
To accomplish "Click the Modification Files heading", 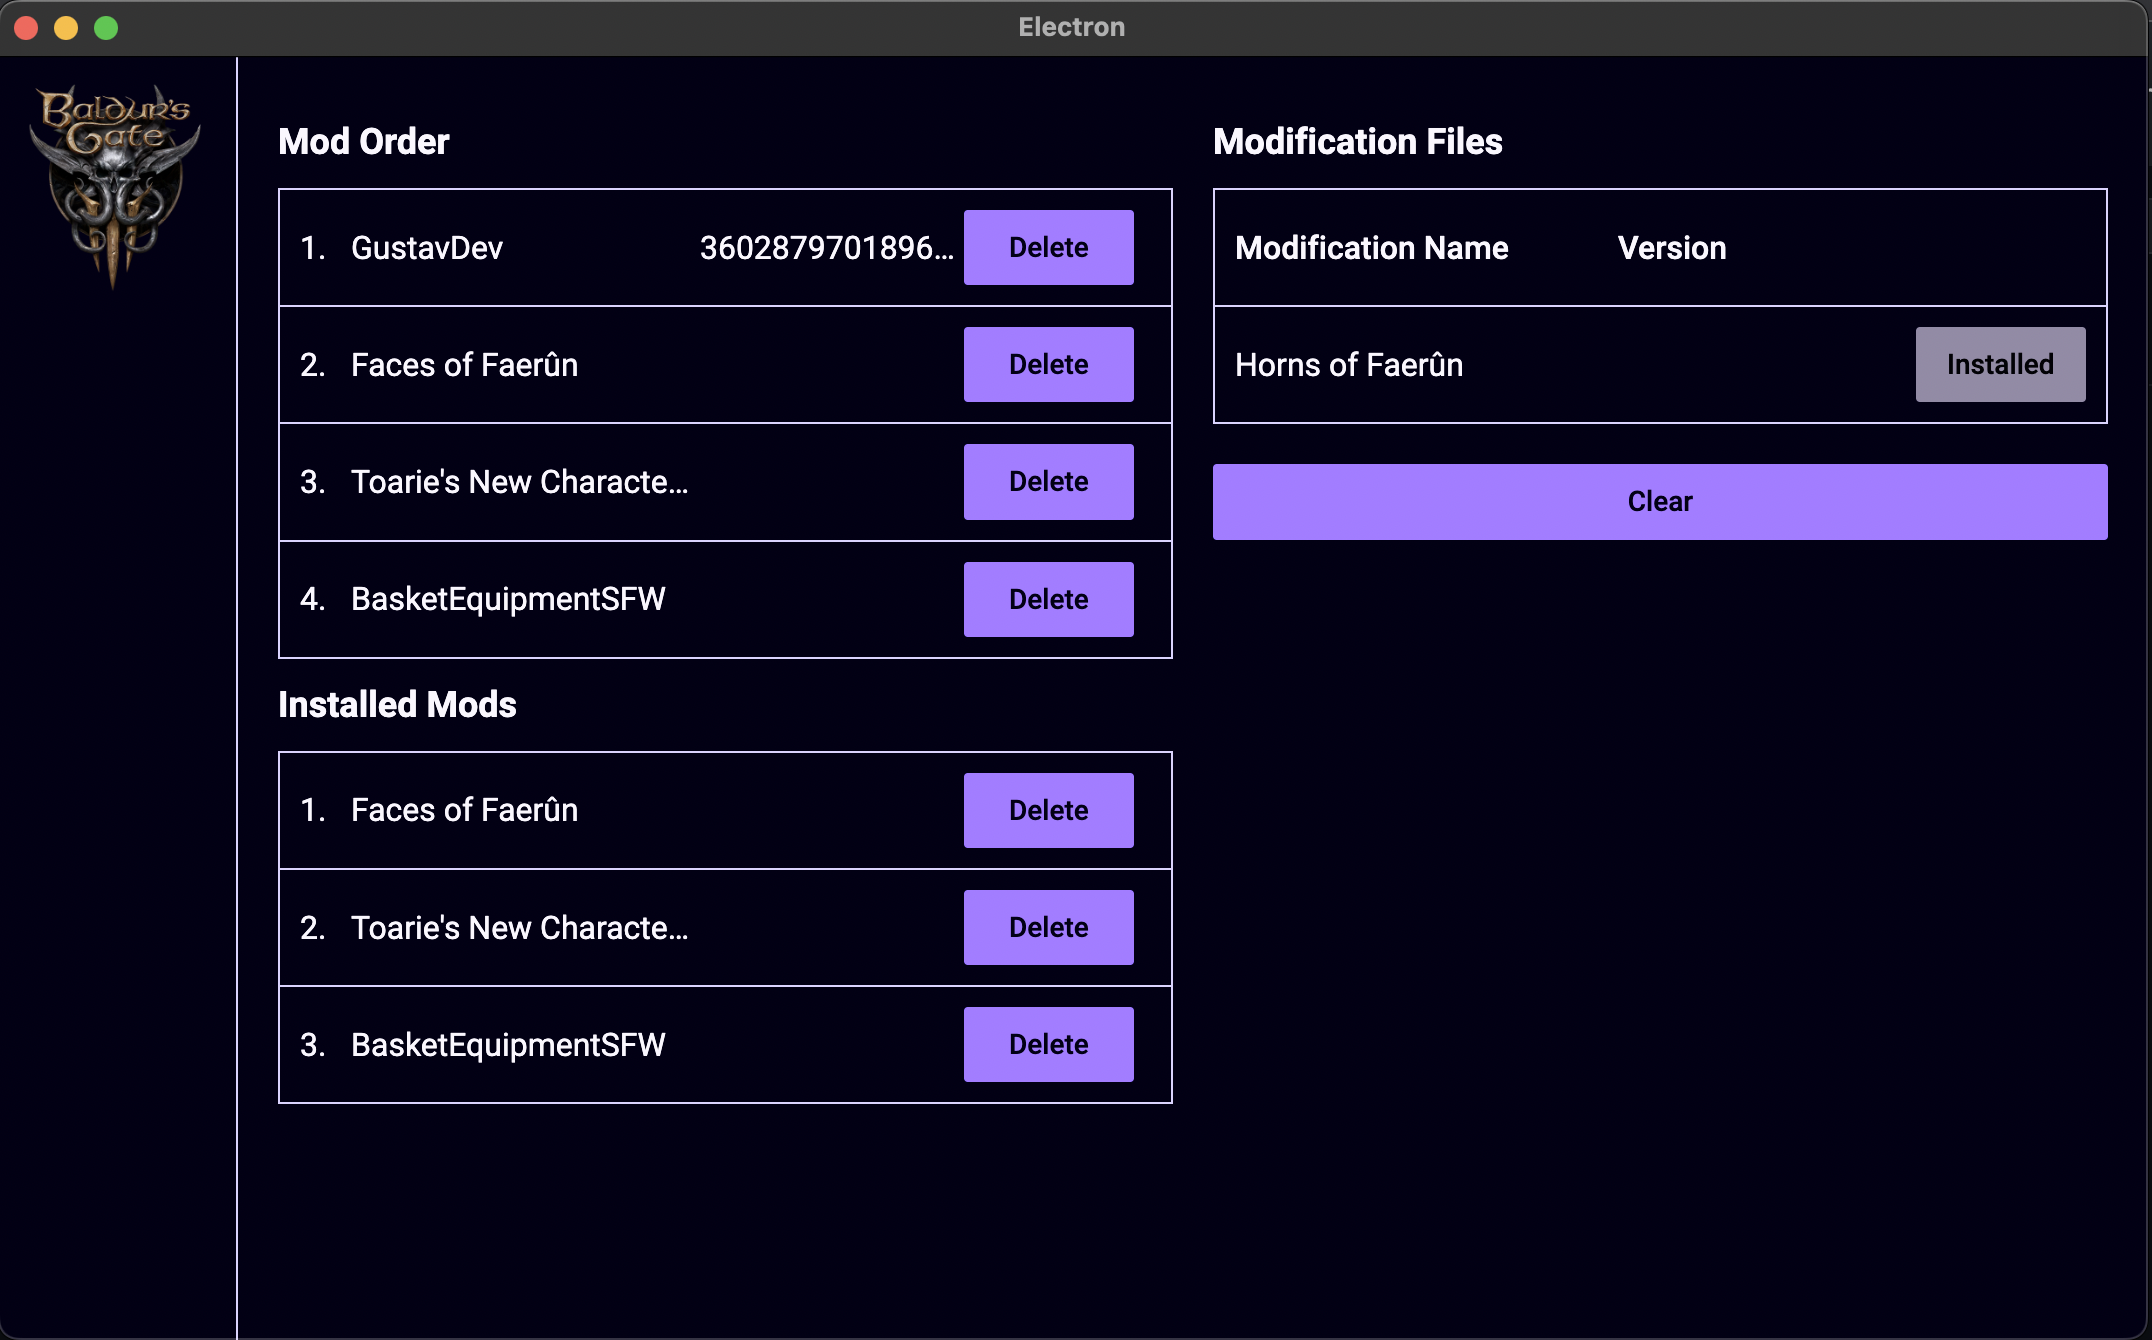I will 1357,141.
